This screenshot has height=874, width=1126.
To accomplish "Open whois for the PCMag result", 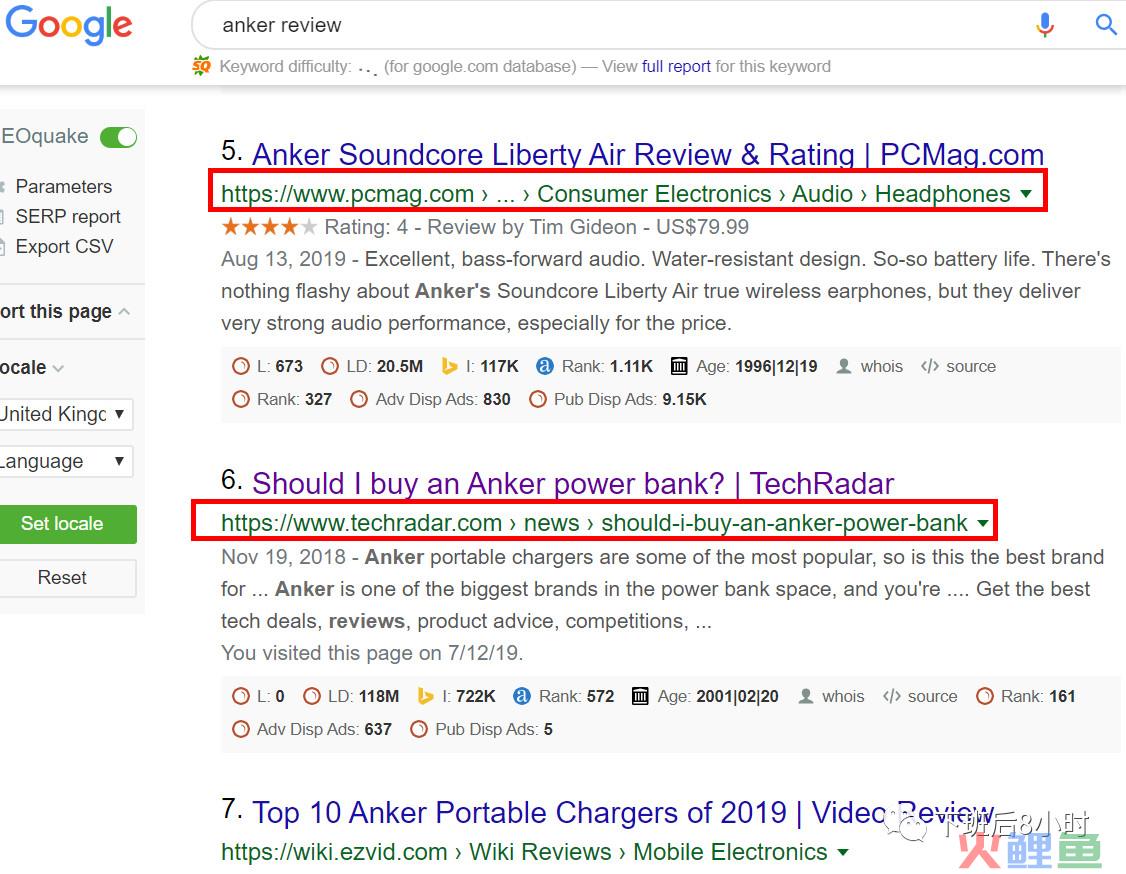I will pyautogui.click(x=870, y=366).
